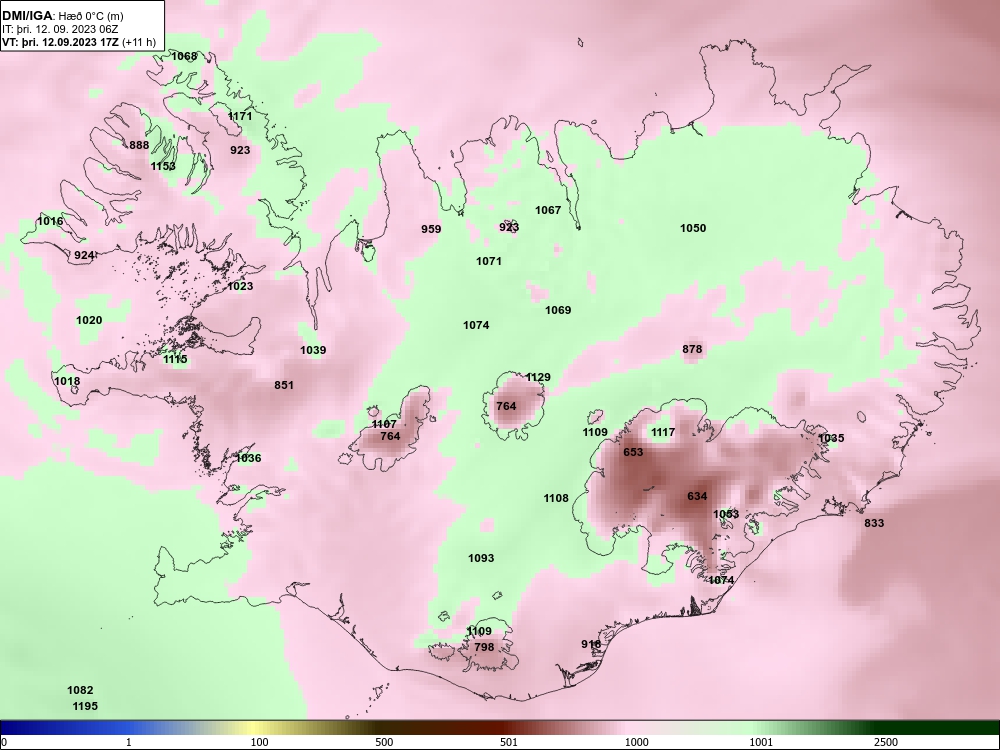Click the 1068 map value
The width and height of the screenshot is (1000, 750).
coord(184,56)
